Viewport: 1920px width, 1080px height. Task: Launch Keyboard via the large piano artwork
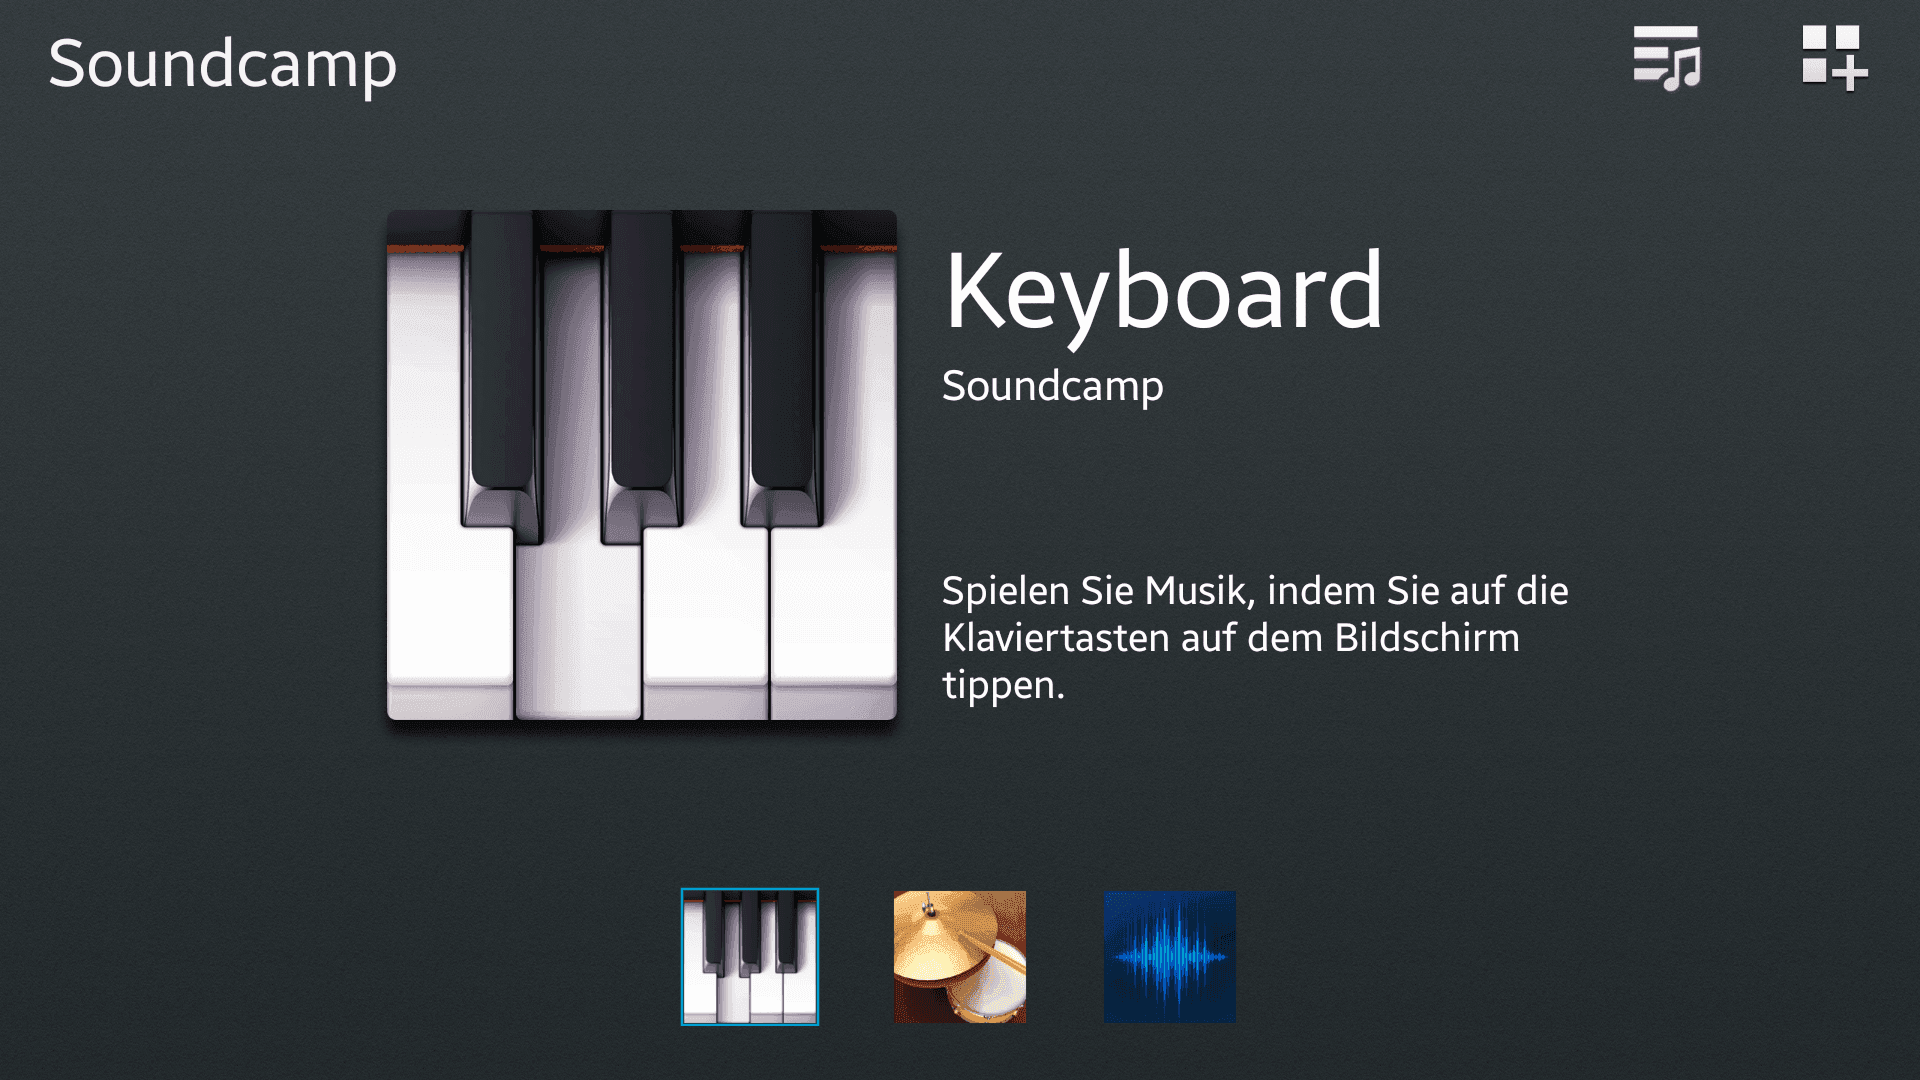(x=642, y=465)
